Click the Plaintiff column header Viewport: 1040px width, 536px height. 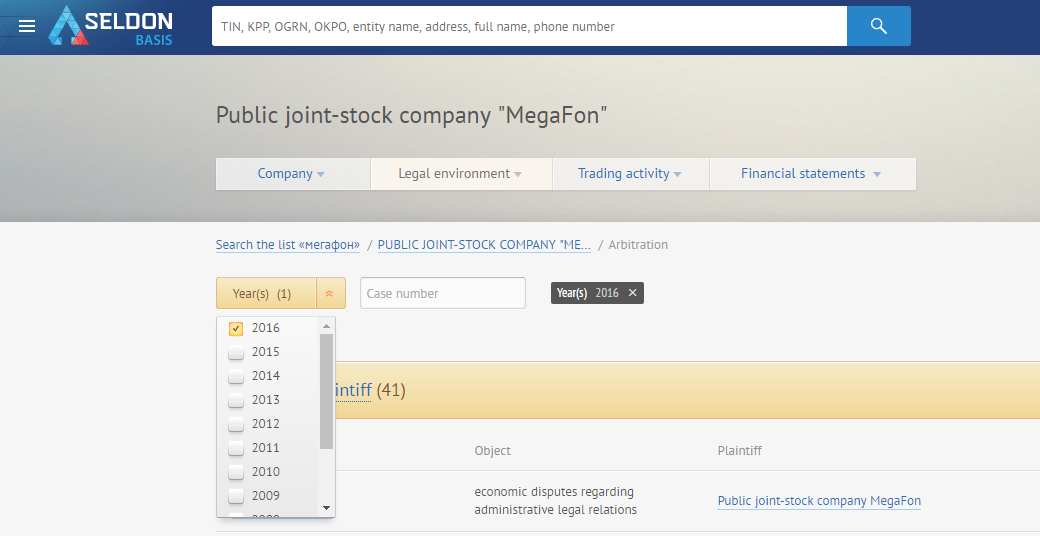pyautogui.click(x=740, y=450)
